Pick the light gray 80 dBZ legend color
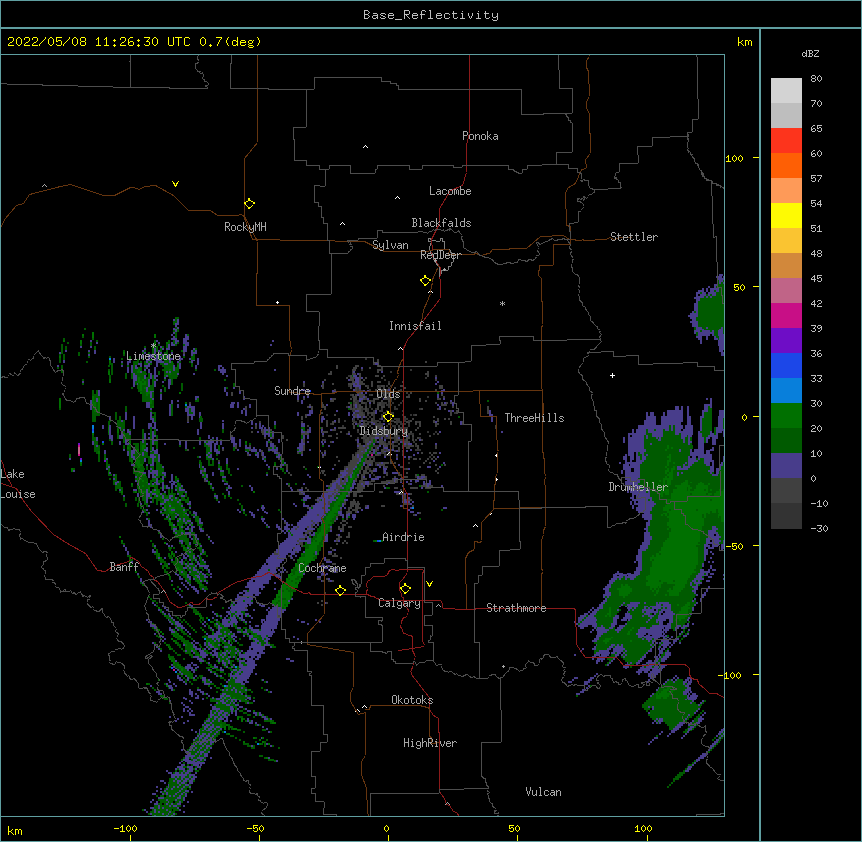The image size is (862, 842). (786, 91)
